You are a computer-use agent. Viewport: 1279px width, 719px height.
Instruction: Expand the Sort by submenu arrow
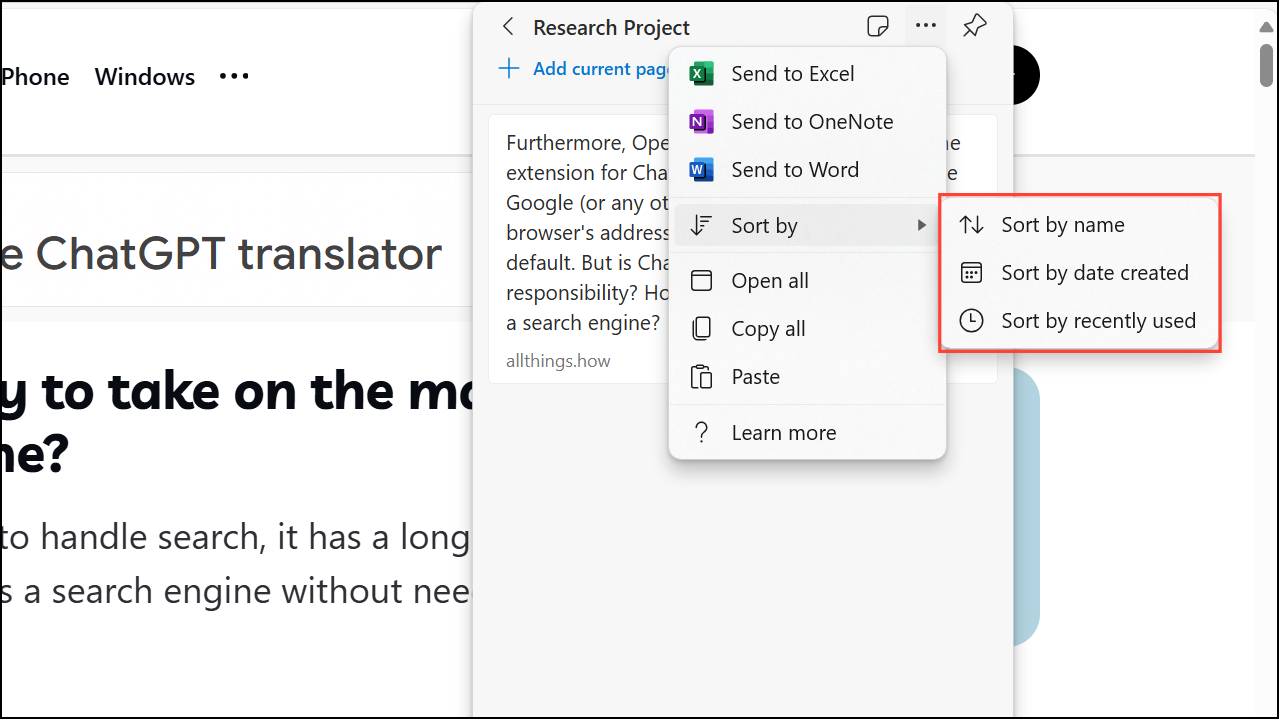[x=922, y=226]
